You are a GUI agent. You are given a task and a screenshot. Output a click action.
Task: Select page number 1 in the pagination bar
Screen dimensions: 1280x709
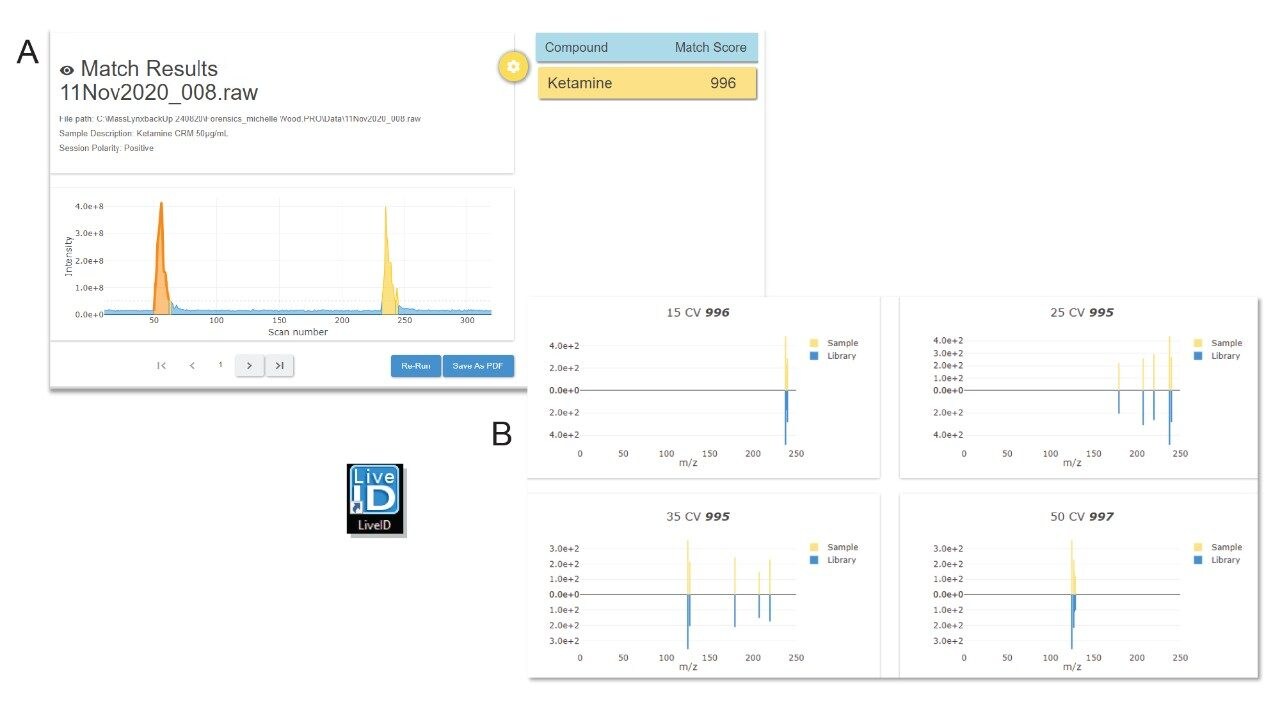(x=220, y=365)
